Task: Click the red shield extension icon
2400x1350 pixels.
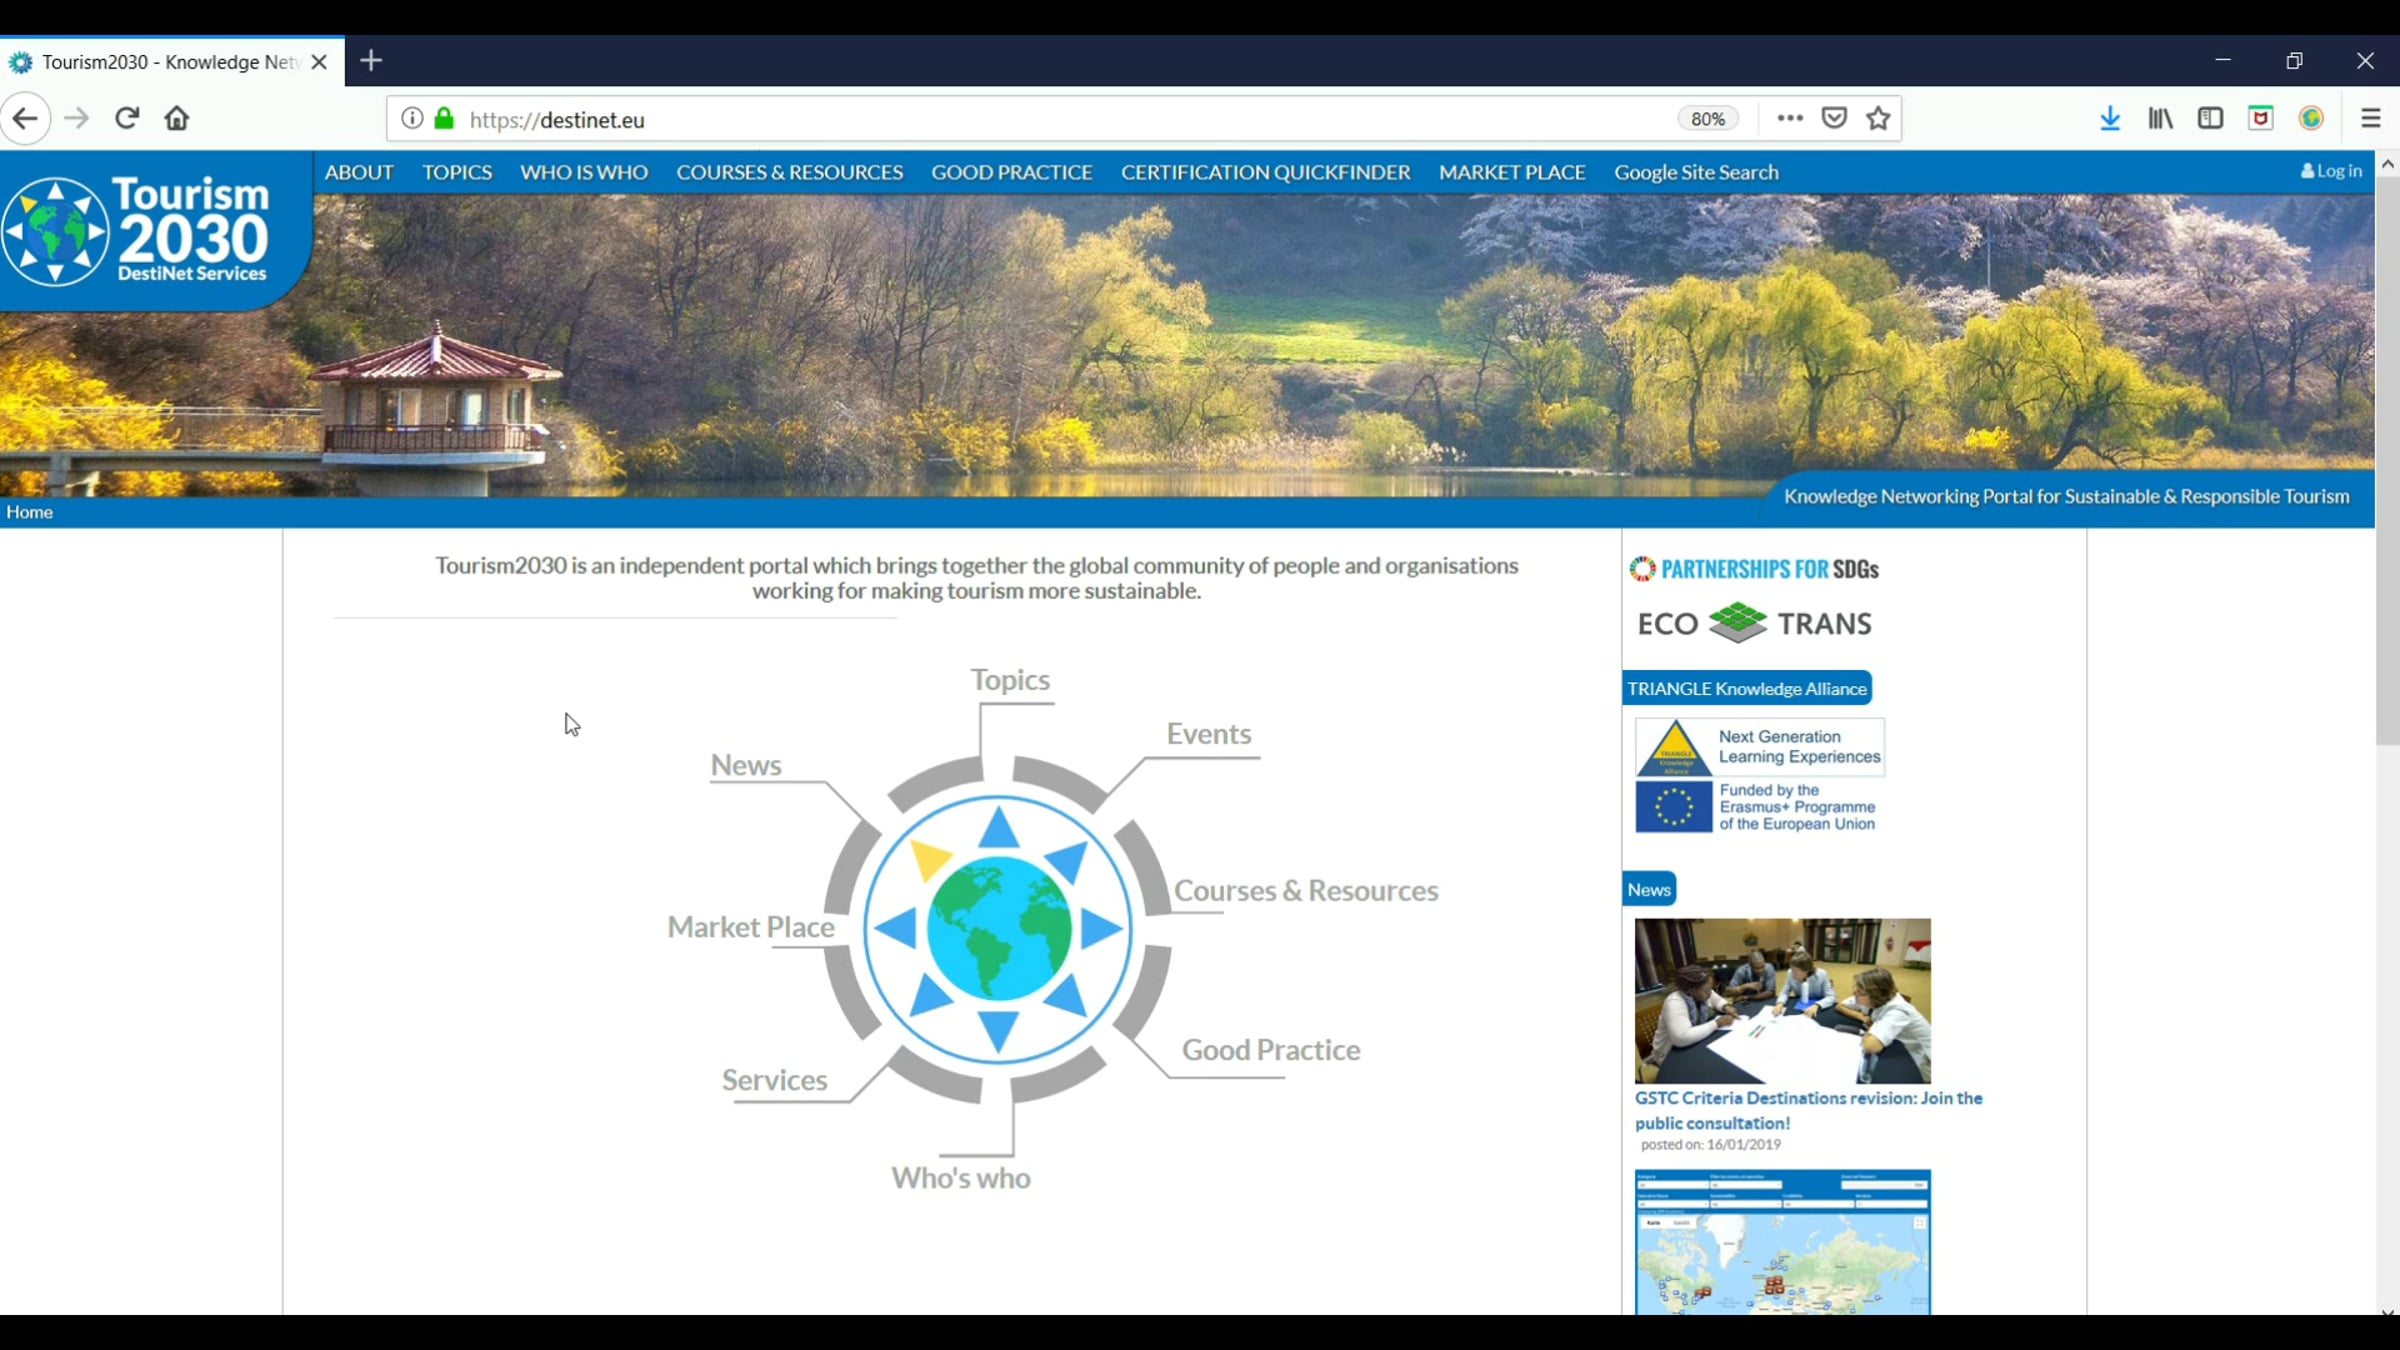Action: click(2261, 118)
